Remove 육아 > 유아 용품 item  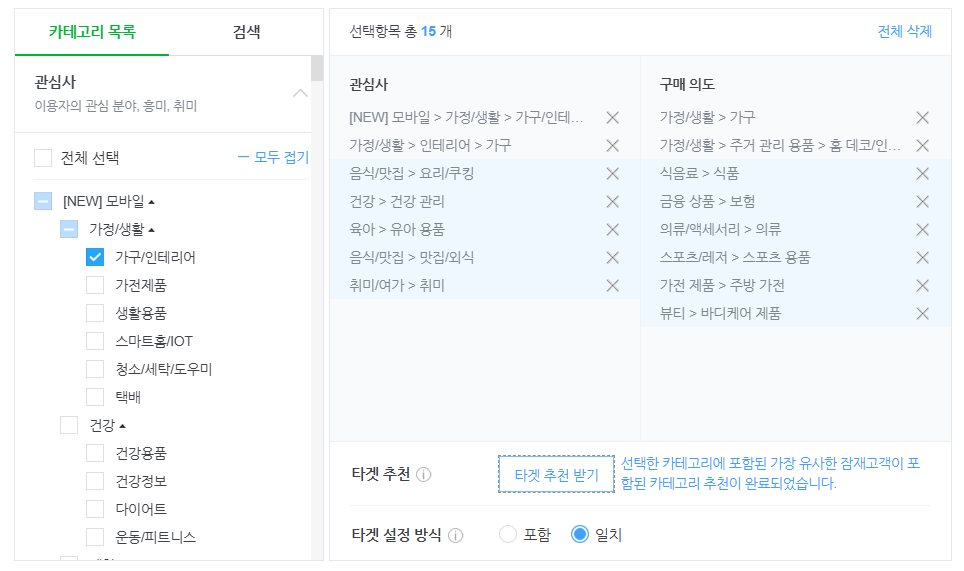[x=612, y=230]
